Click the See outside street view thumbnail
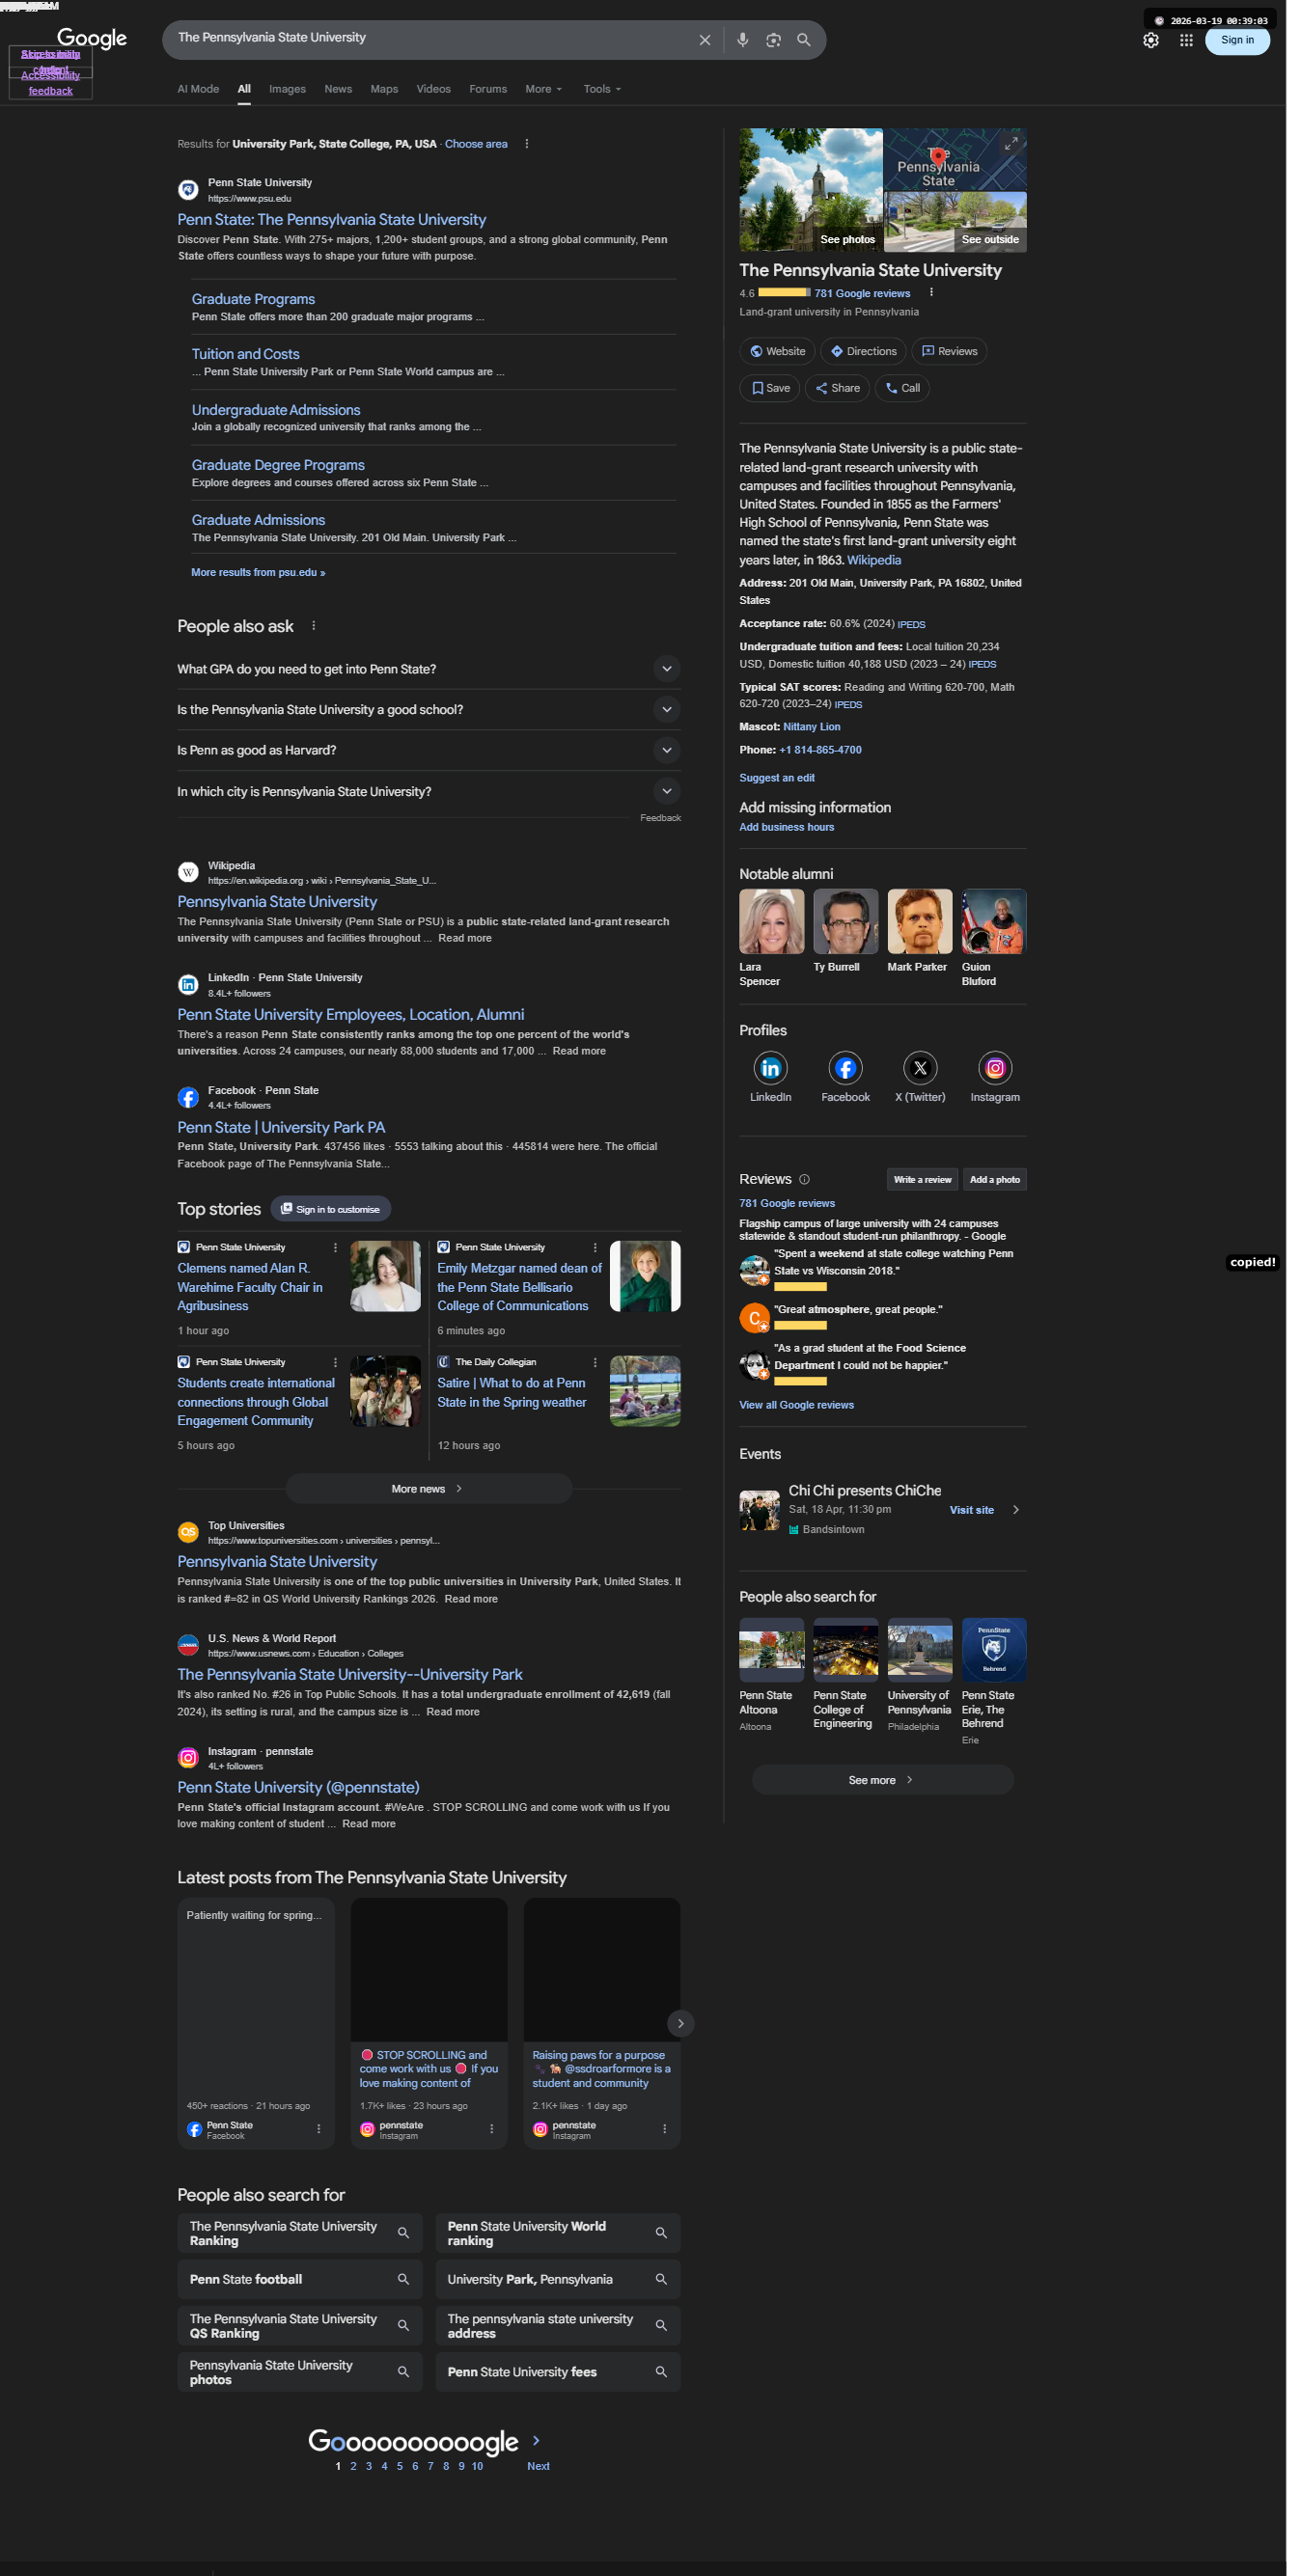This screenshot has height=2576, width=1301. [956, 222]
